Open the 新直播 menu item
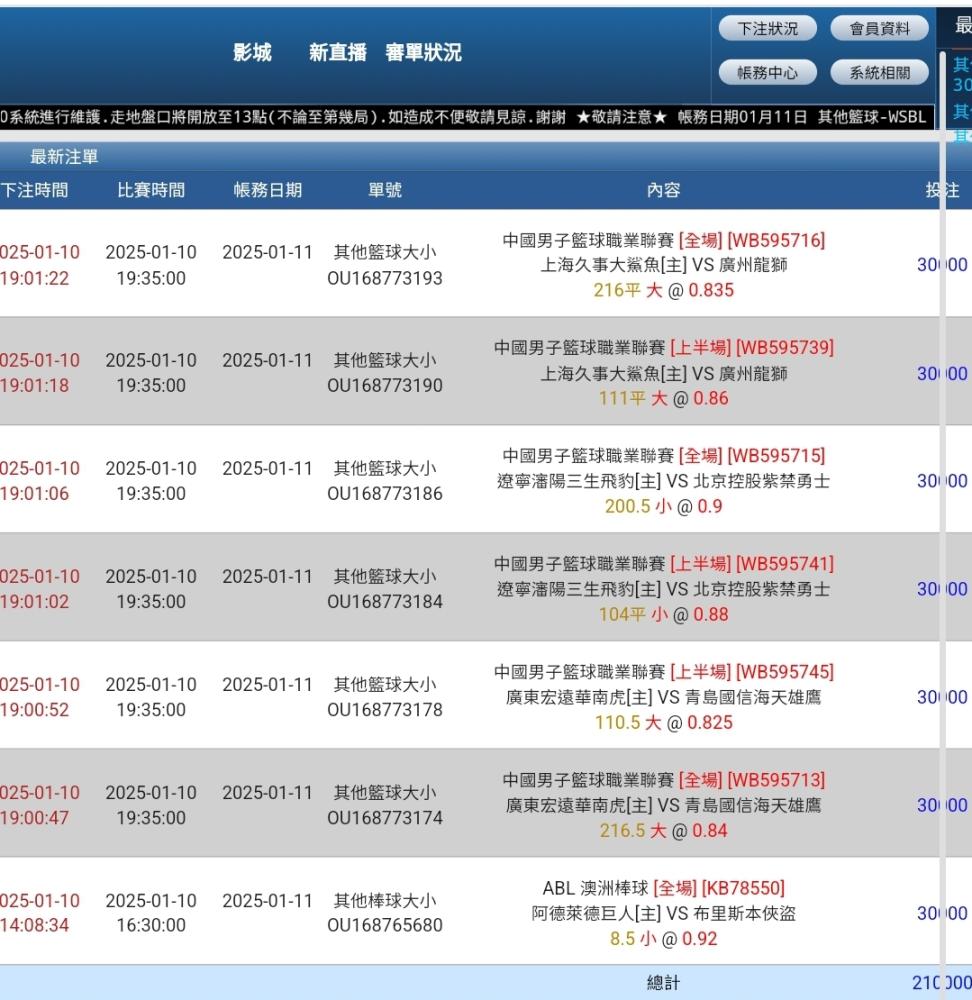This screenshot has height=1000, width=972. (x=337, y=53)
